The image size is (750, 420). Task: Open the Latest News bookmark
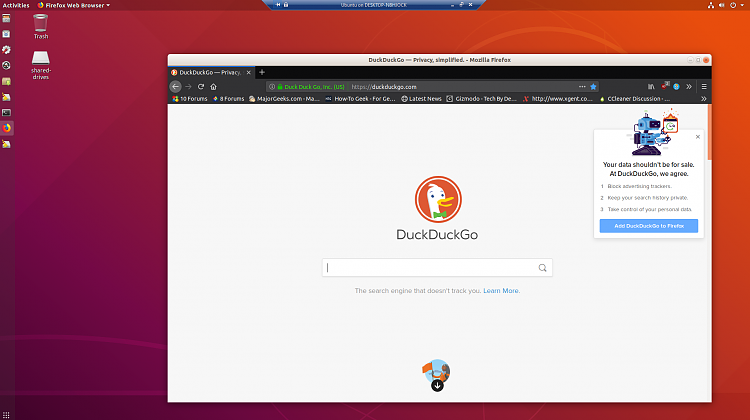[x=421, y=99]
